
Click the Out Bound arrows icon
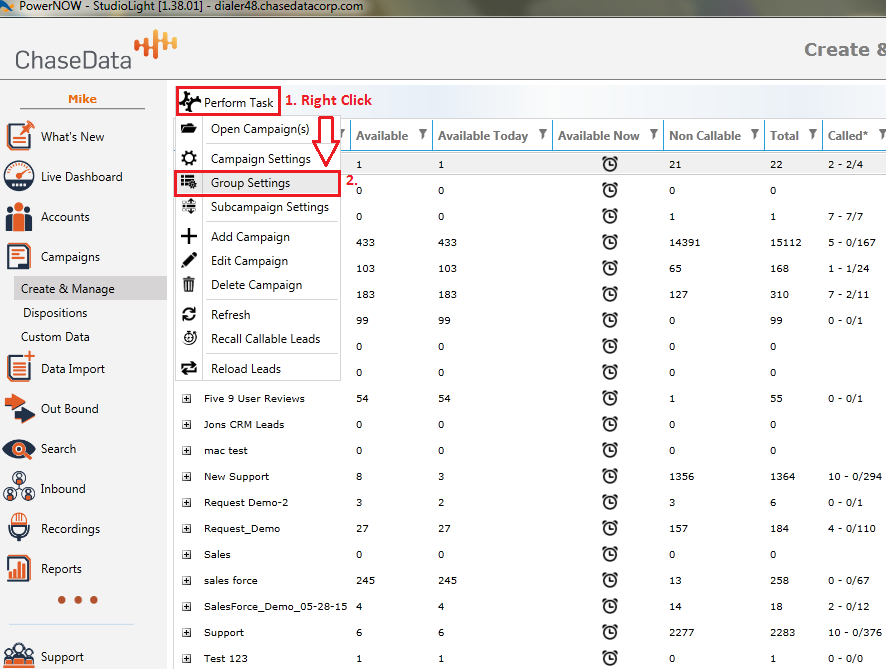click(x=20, y=409)
